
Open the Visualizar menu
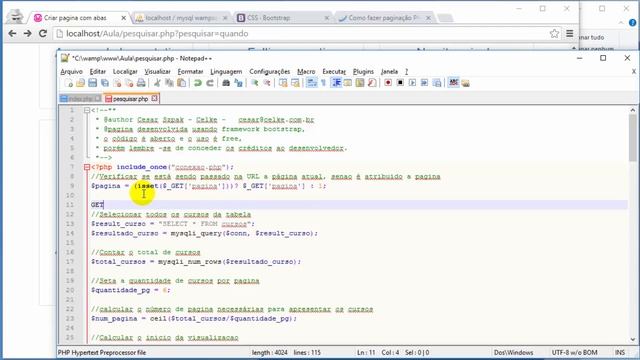pyautogui.click(x=157, y=71)
